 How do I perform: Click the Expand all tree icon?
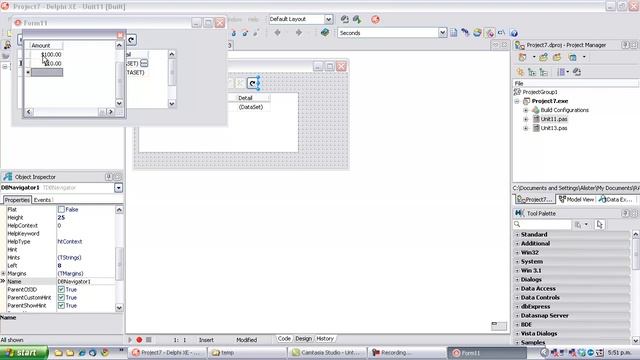pos(532,72)
